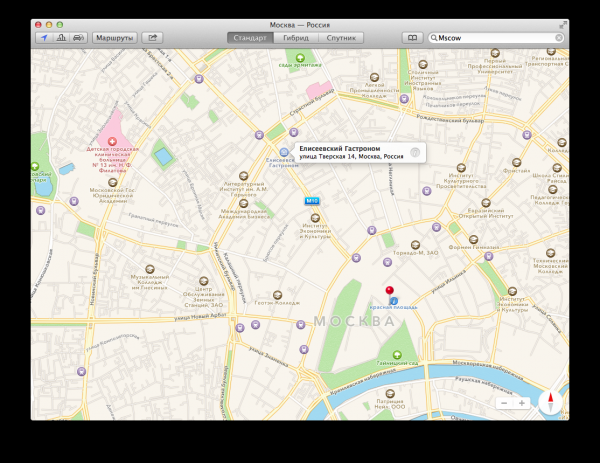600x463 pixels.
Task: Click the Торнадо-М, ЗАО marker
Action: 415,245
